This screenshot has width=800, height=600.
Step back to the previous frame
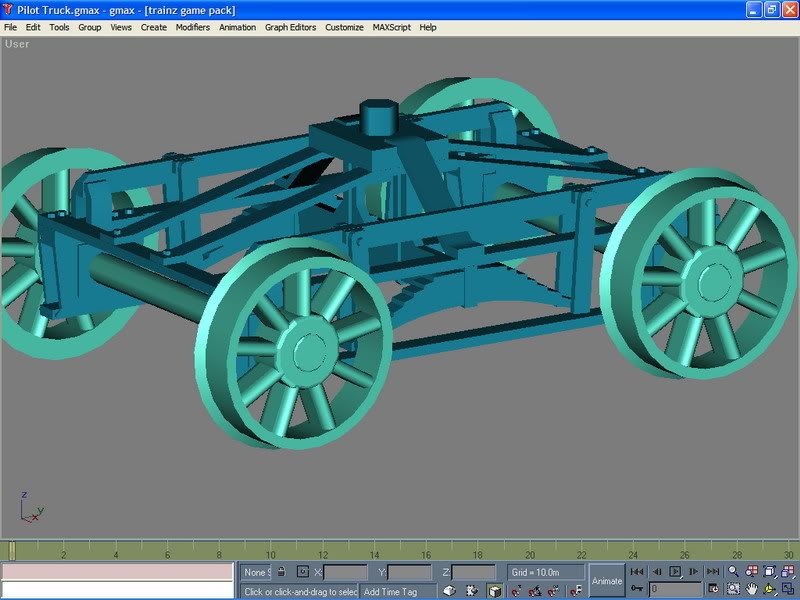click(657, 571)
